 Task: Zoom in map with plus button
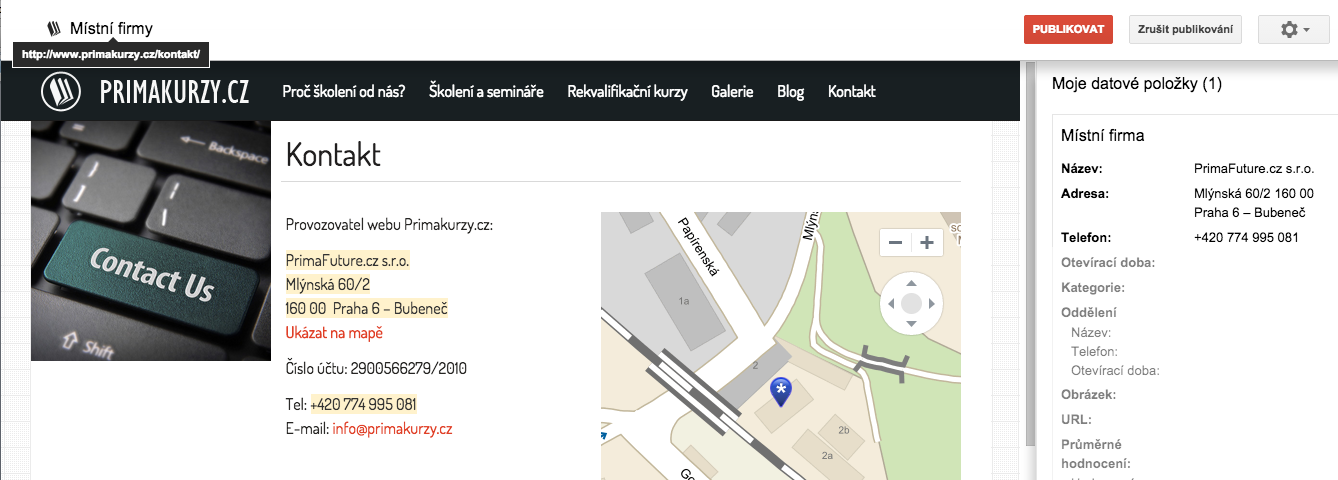(927, 243)
